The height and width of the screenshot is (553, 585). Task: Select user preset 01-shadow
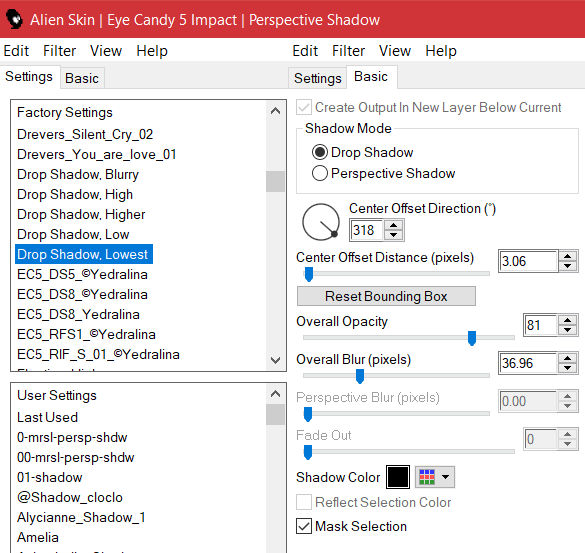(50, 477)
